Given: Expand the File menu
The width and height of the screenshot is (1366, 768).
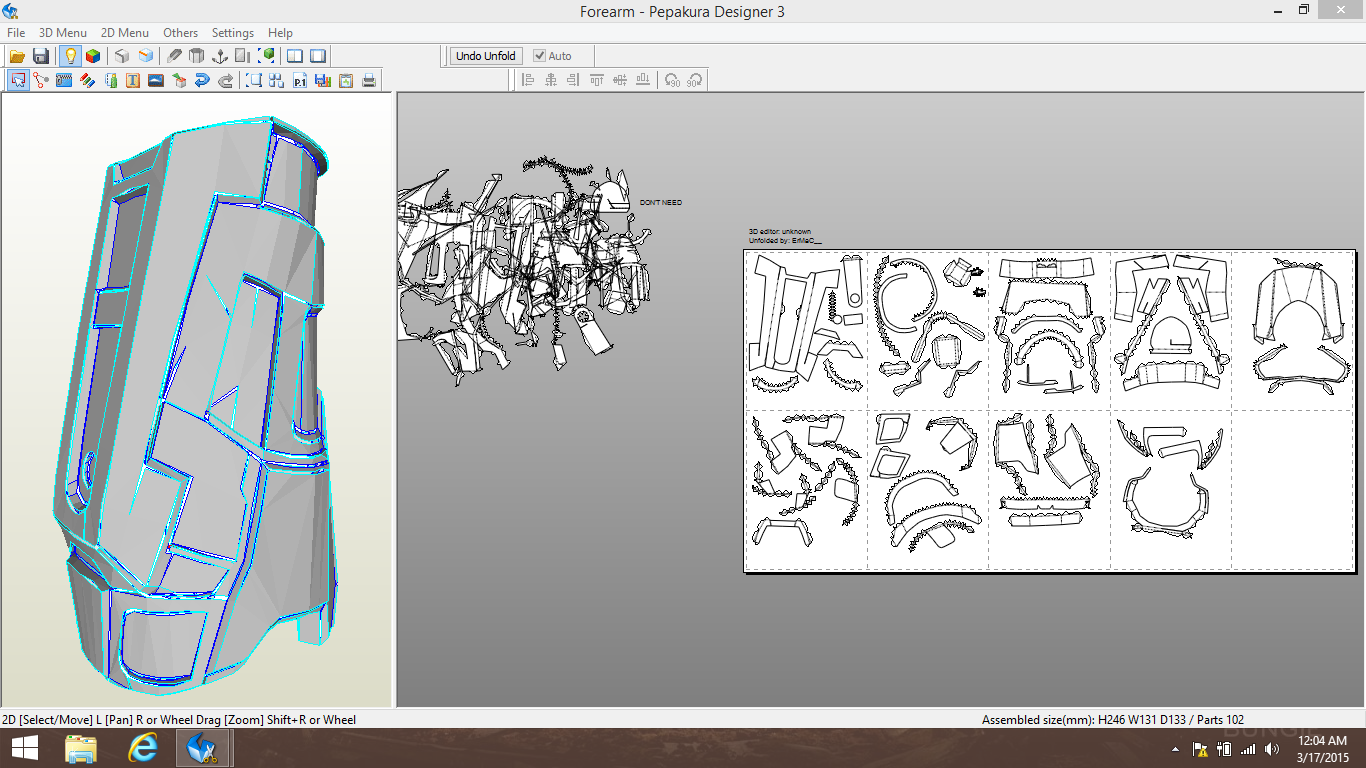Looking at the screenshot, I should [x=16, y=33].
